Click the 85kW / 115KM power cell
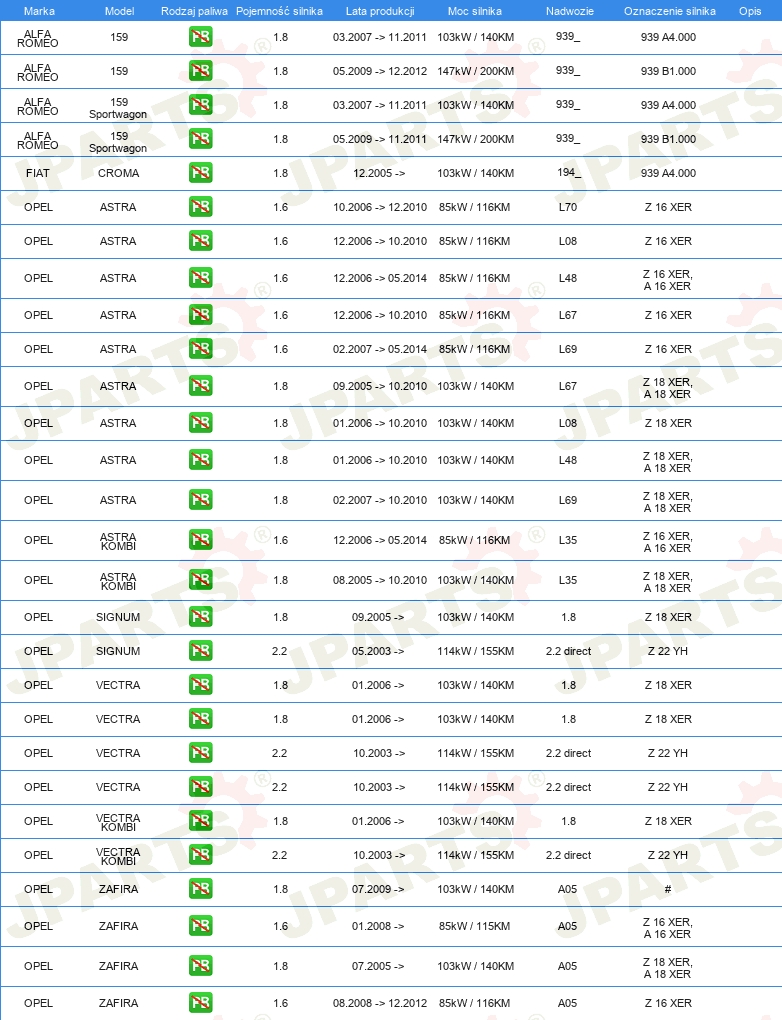Image resolution: width=782 pixels, height=1020 pixels. point(474,926)
